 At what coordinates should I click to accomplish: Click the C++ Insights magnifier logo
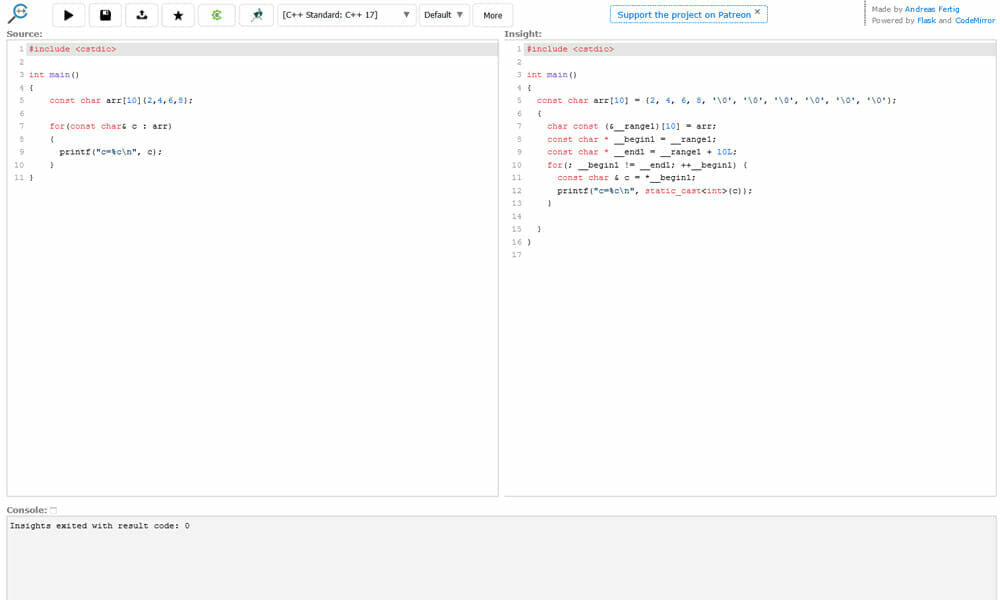17,14
